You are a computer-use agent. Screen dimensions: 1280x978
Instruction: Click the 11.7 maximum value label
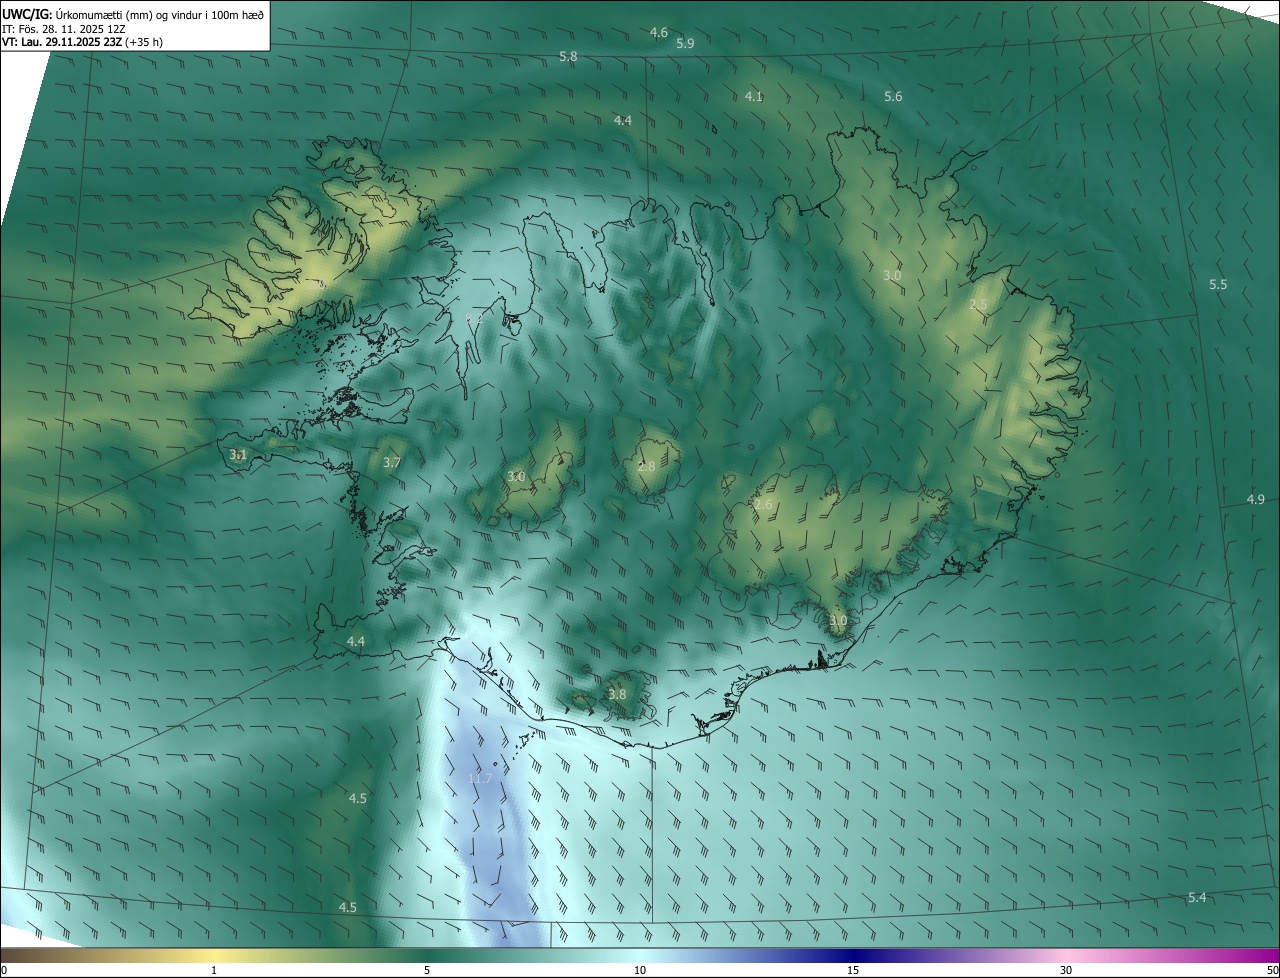point(480,778)
